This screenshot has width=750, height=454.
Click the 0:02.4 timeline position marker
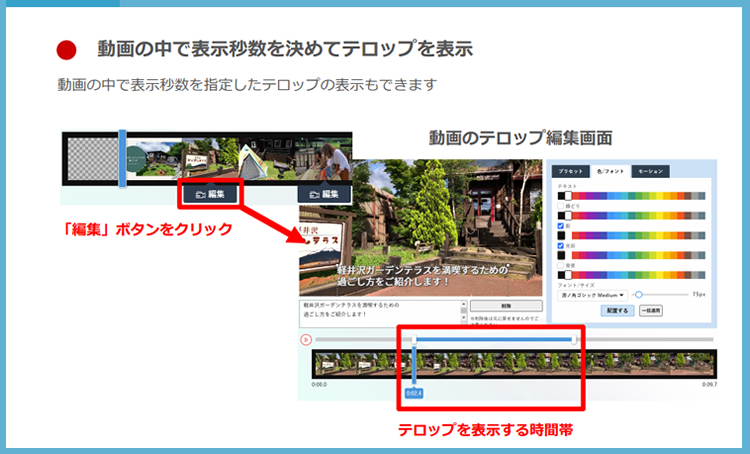[x=414, y=393]
